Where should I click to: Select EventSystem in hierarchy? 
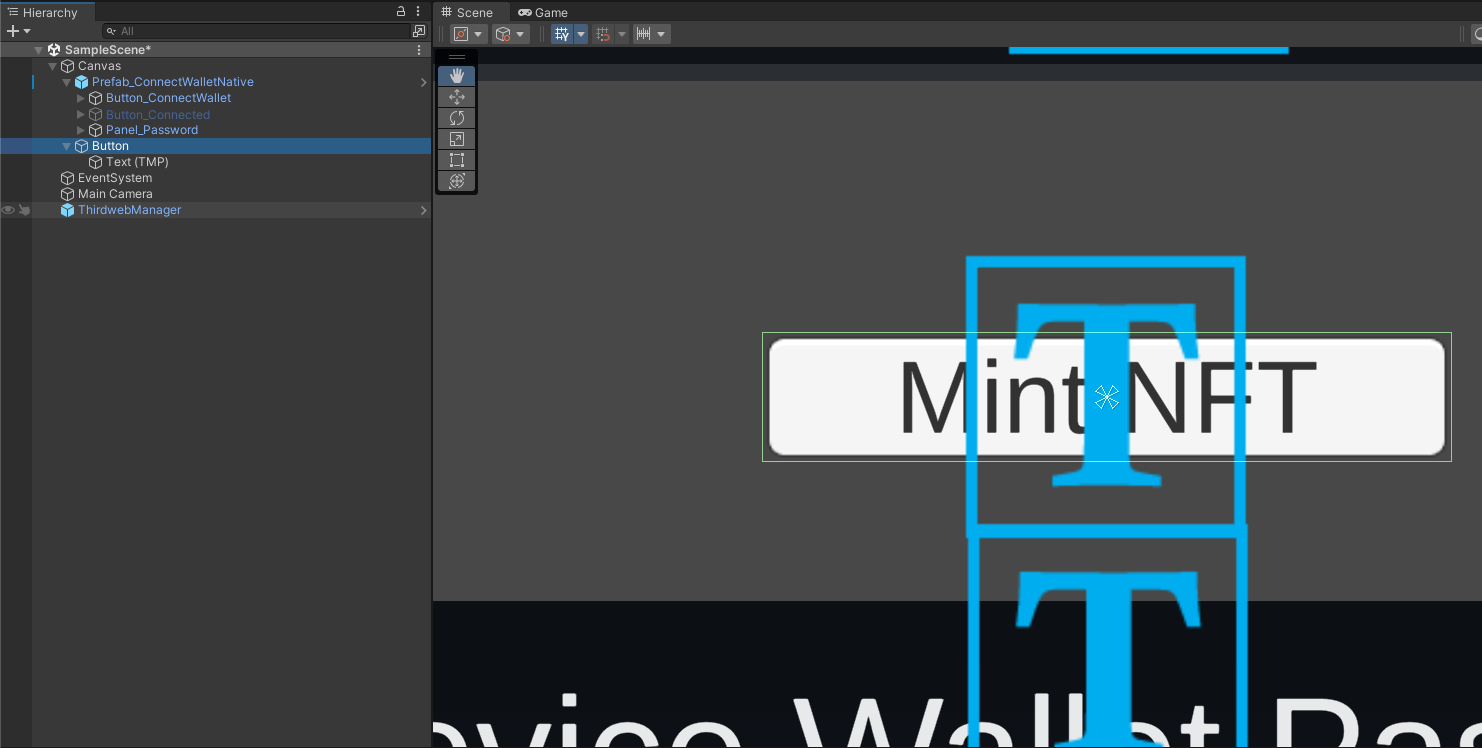click(x=115, y=178)
